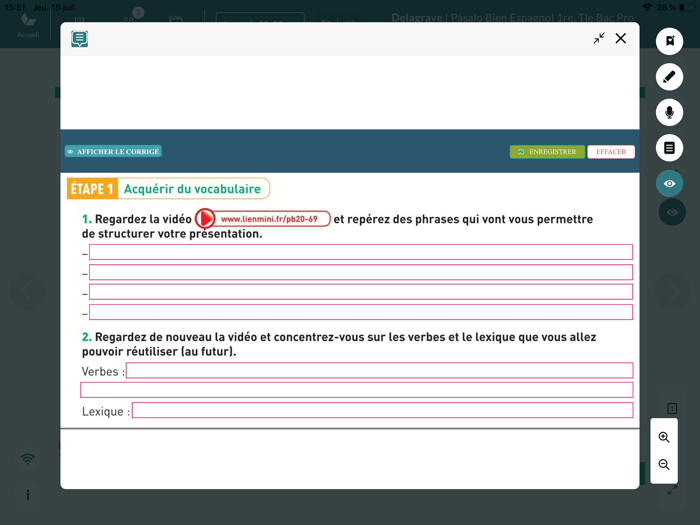Zoom in with the magnifier plus icon
Viewport: 700px width, 525px height.
coord(664,437)
